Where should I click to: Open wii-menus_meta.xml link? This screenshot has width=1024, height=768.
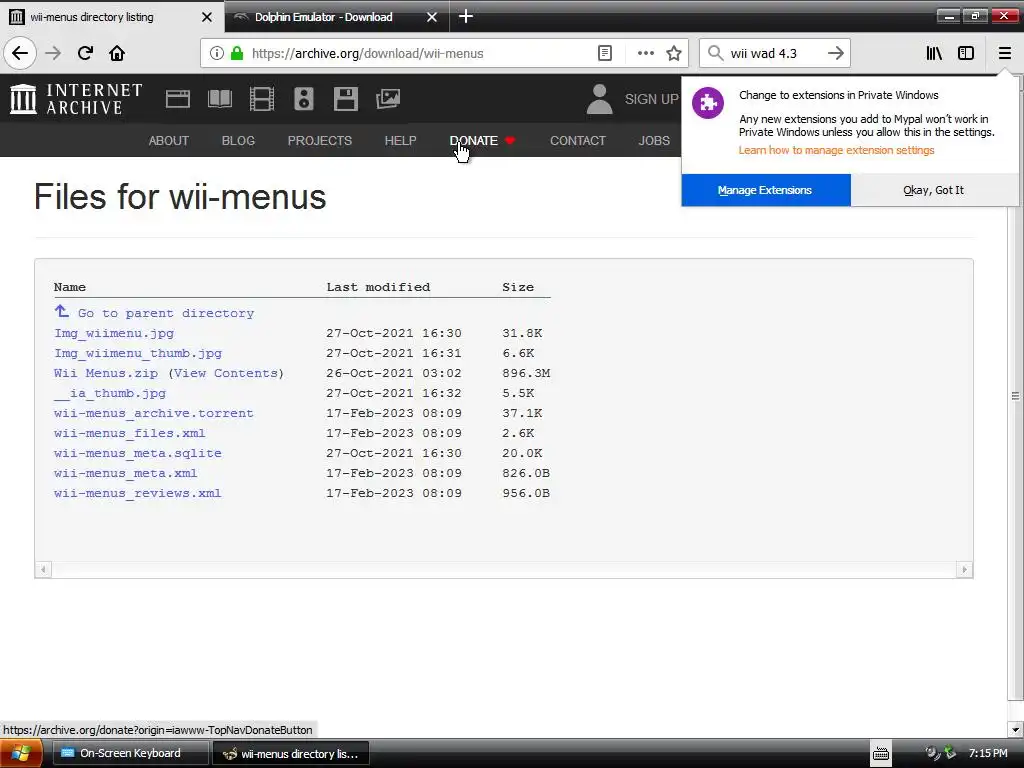coord(125,473)
